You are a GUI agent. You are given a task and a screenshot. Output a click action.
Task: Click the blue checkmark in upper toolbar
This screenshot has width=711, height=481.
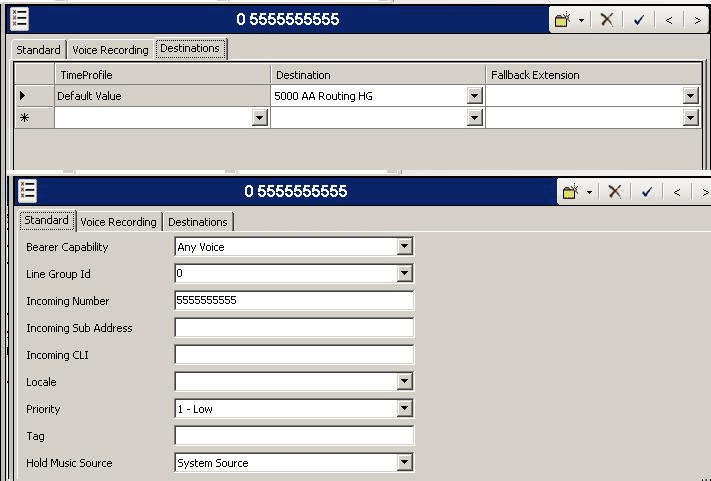pyautogui.click(x=638, y=20)
